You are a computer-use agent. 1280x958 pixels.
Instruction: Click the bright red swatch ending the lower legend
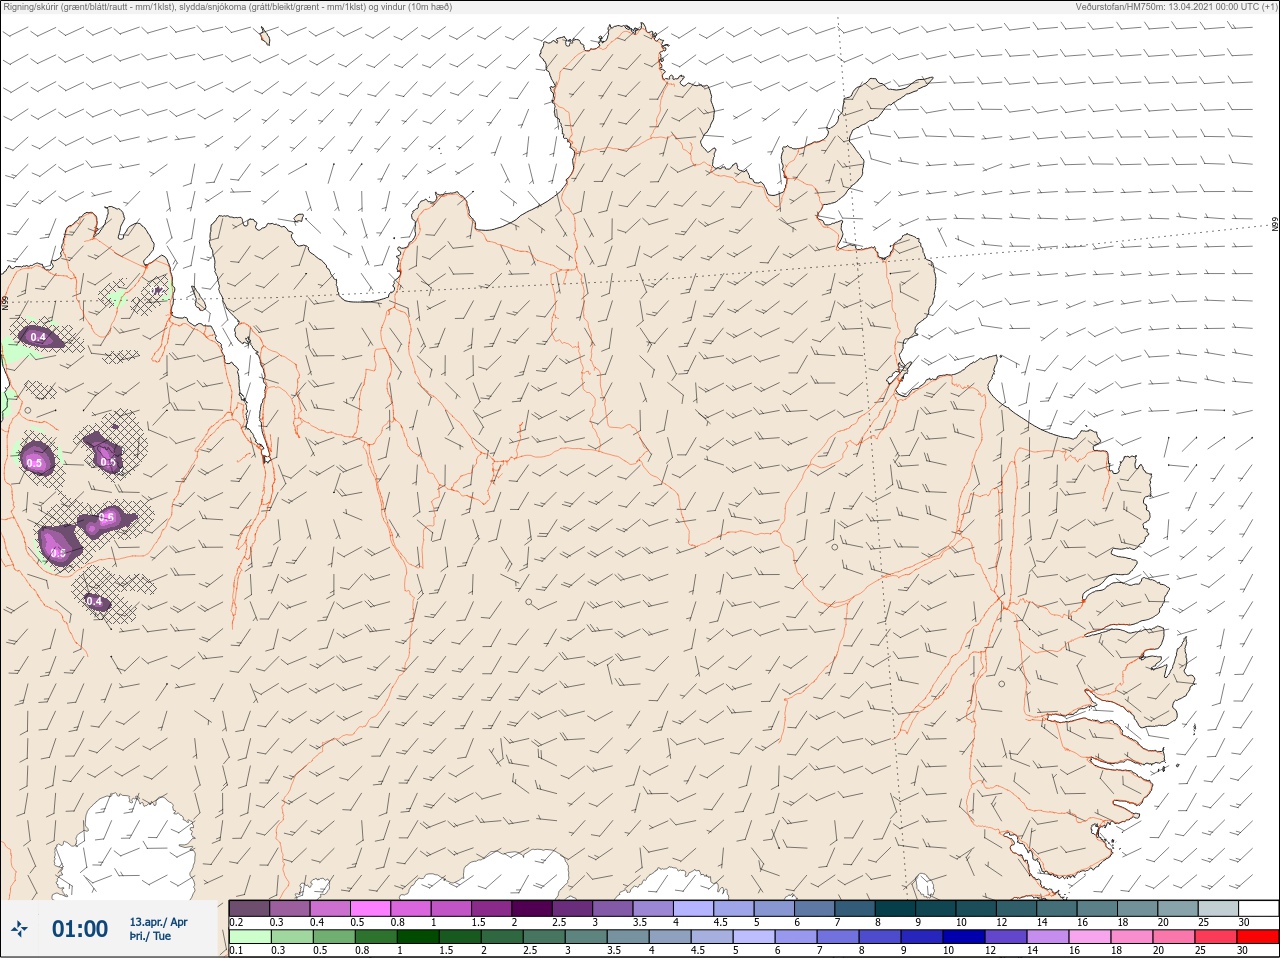pyautogui.click(x=1258, y=937)
